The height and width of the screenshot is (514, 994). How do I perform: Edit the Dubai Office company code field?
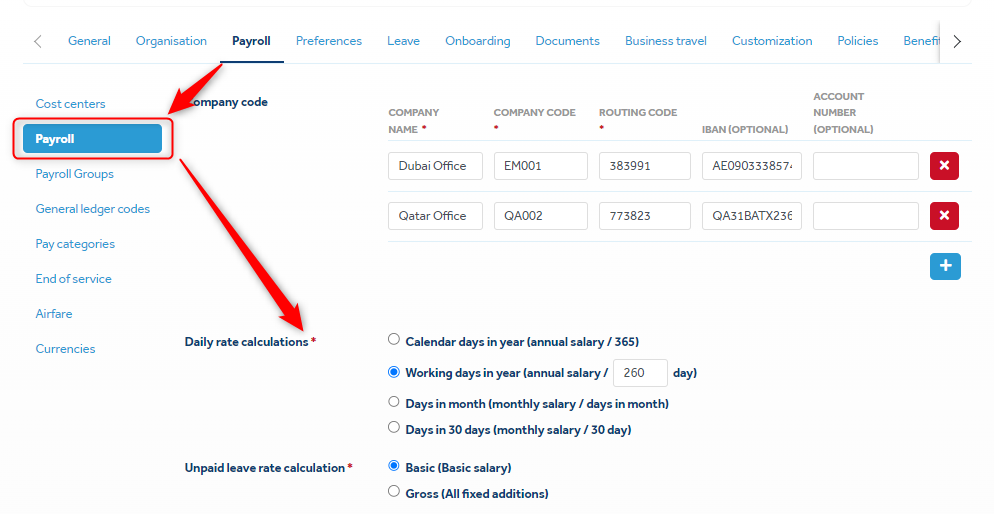(x=540, y=166)
